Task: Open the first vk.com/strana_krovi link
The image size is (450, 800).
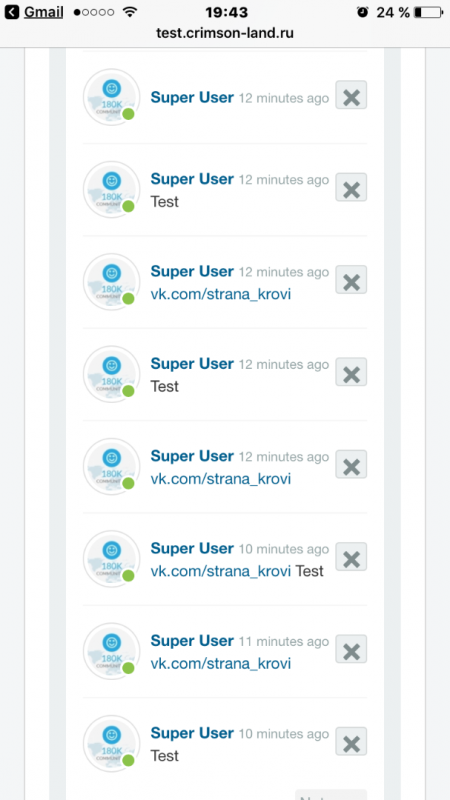Action: pos(220,294)
